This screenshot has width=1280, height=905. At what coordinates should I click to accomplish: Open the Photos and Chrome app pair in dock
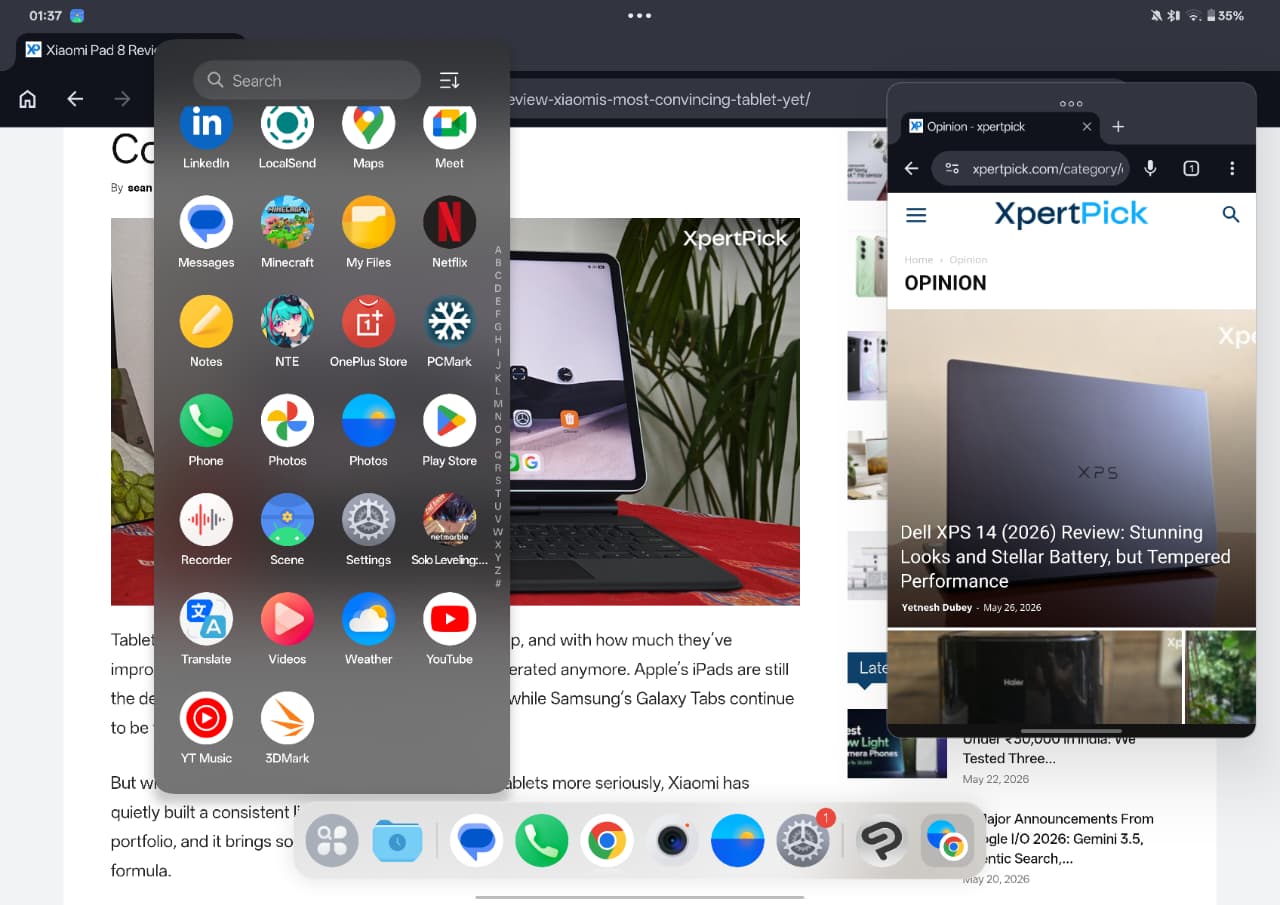[x=947, y=840]
